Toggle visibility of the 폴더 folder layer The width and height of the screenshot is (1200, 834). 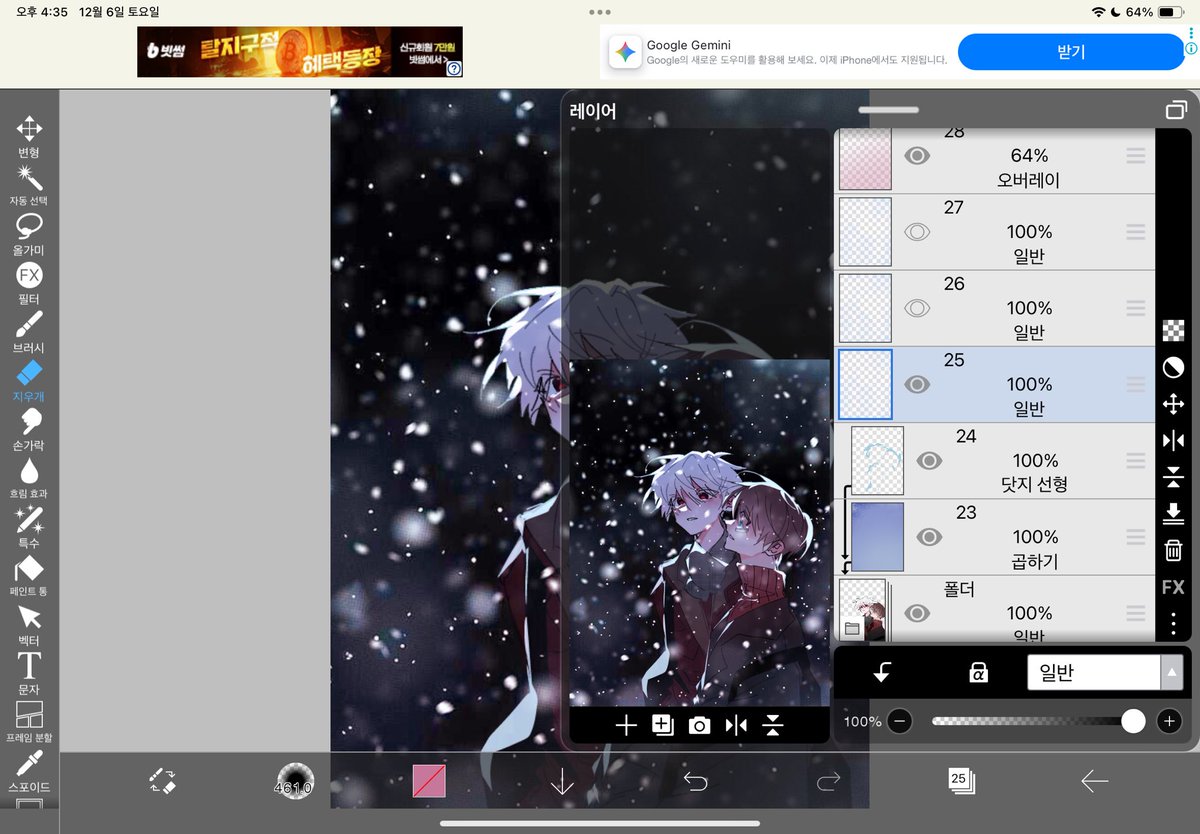click(917, 613)
